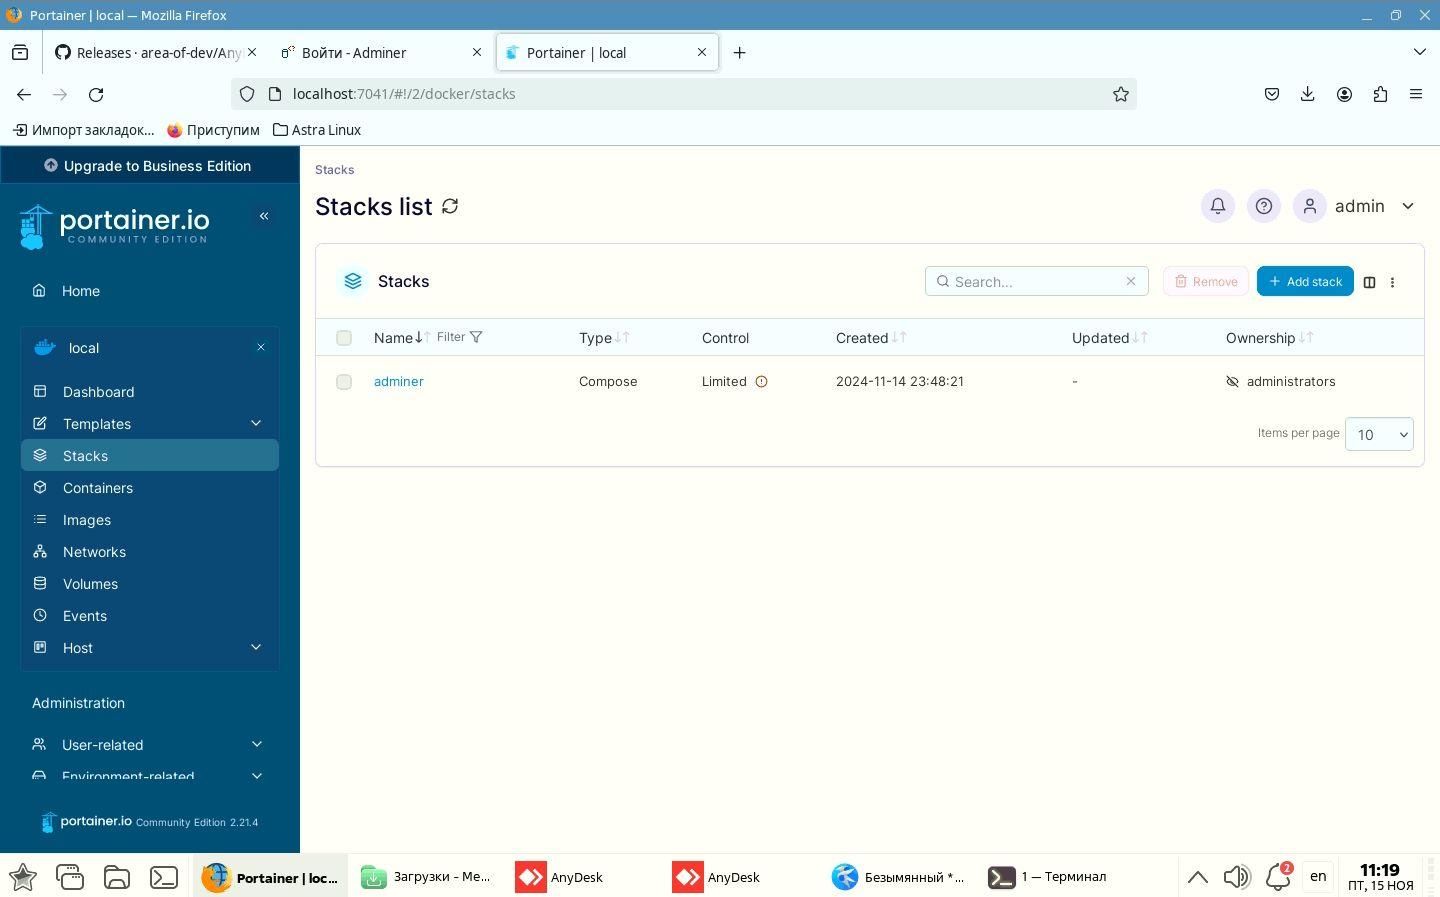Screen dimensions: 1440x897
Task: Open table column settings icon
Action: [1369, 282]
